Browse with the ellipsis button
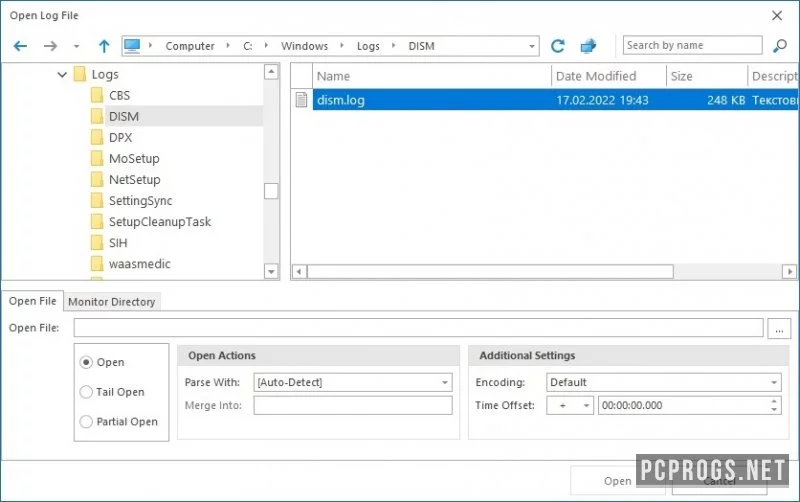 click(x=779, y=328)
